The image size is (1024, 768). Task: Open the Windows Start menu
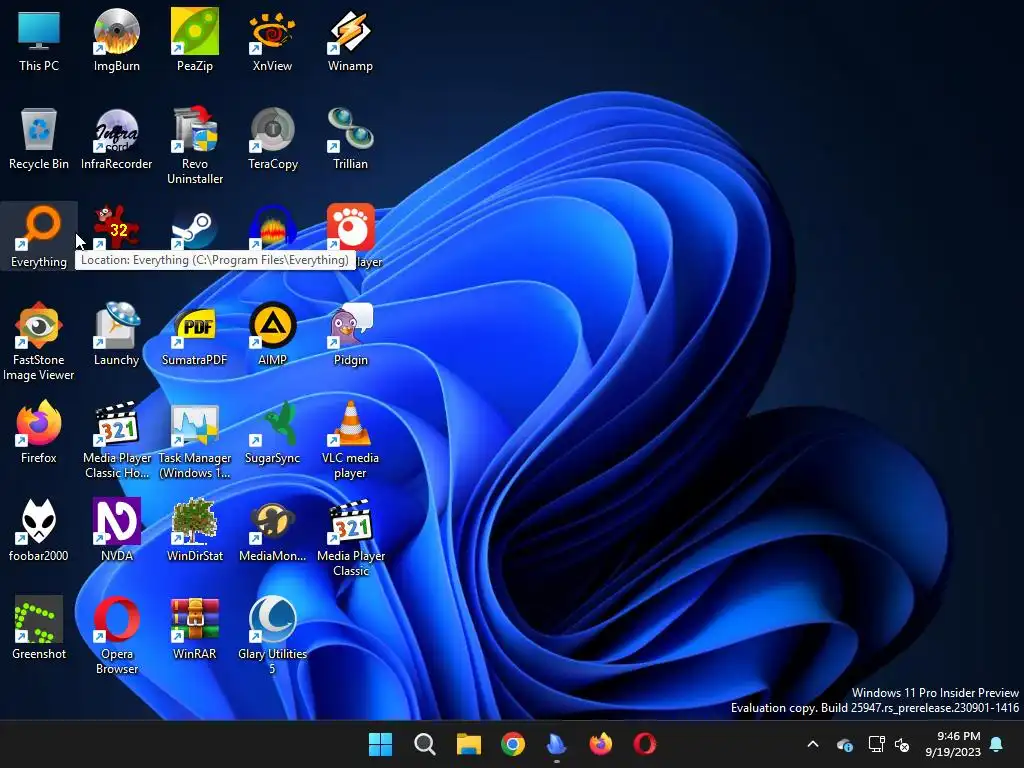pyautogui.click(x=380, y=744)
